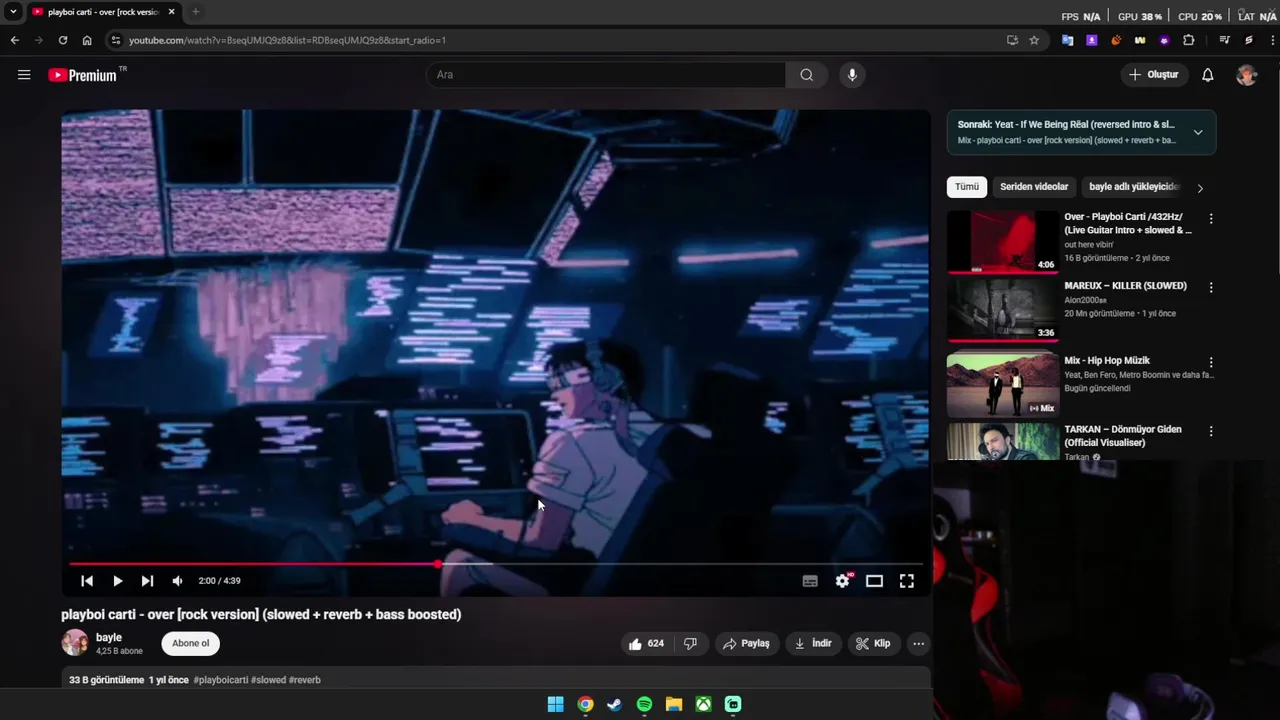The height and width of the screenshot is (720, 1280).
Task: Open Mix - Hip Hop Müzik thumbnail
Action: coord(1003,385)
